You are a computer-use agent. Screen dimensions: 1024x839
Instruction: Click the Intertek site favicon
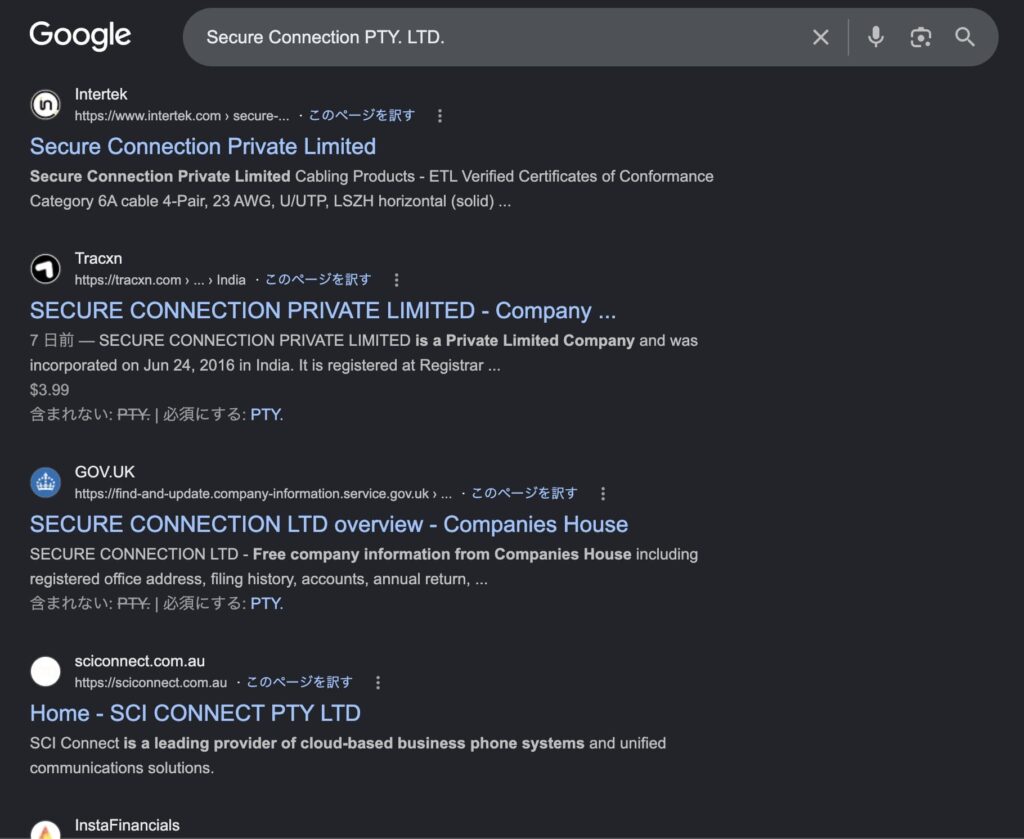click(x=46, y=104)
